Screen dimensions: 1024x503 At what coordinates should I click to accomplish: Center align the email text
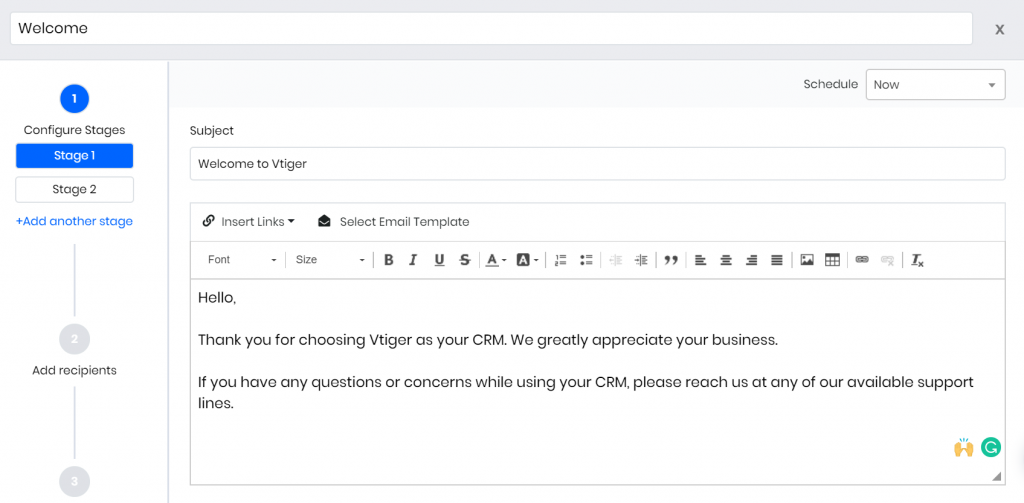point(726,260)
